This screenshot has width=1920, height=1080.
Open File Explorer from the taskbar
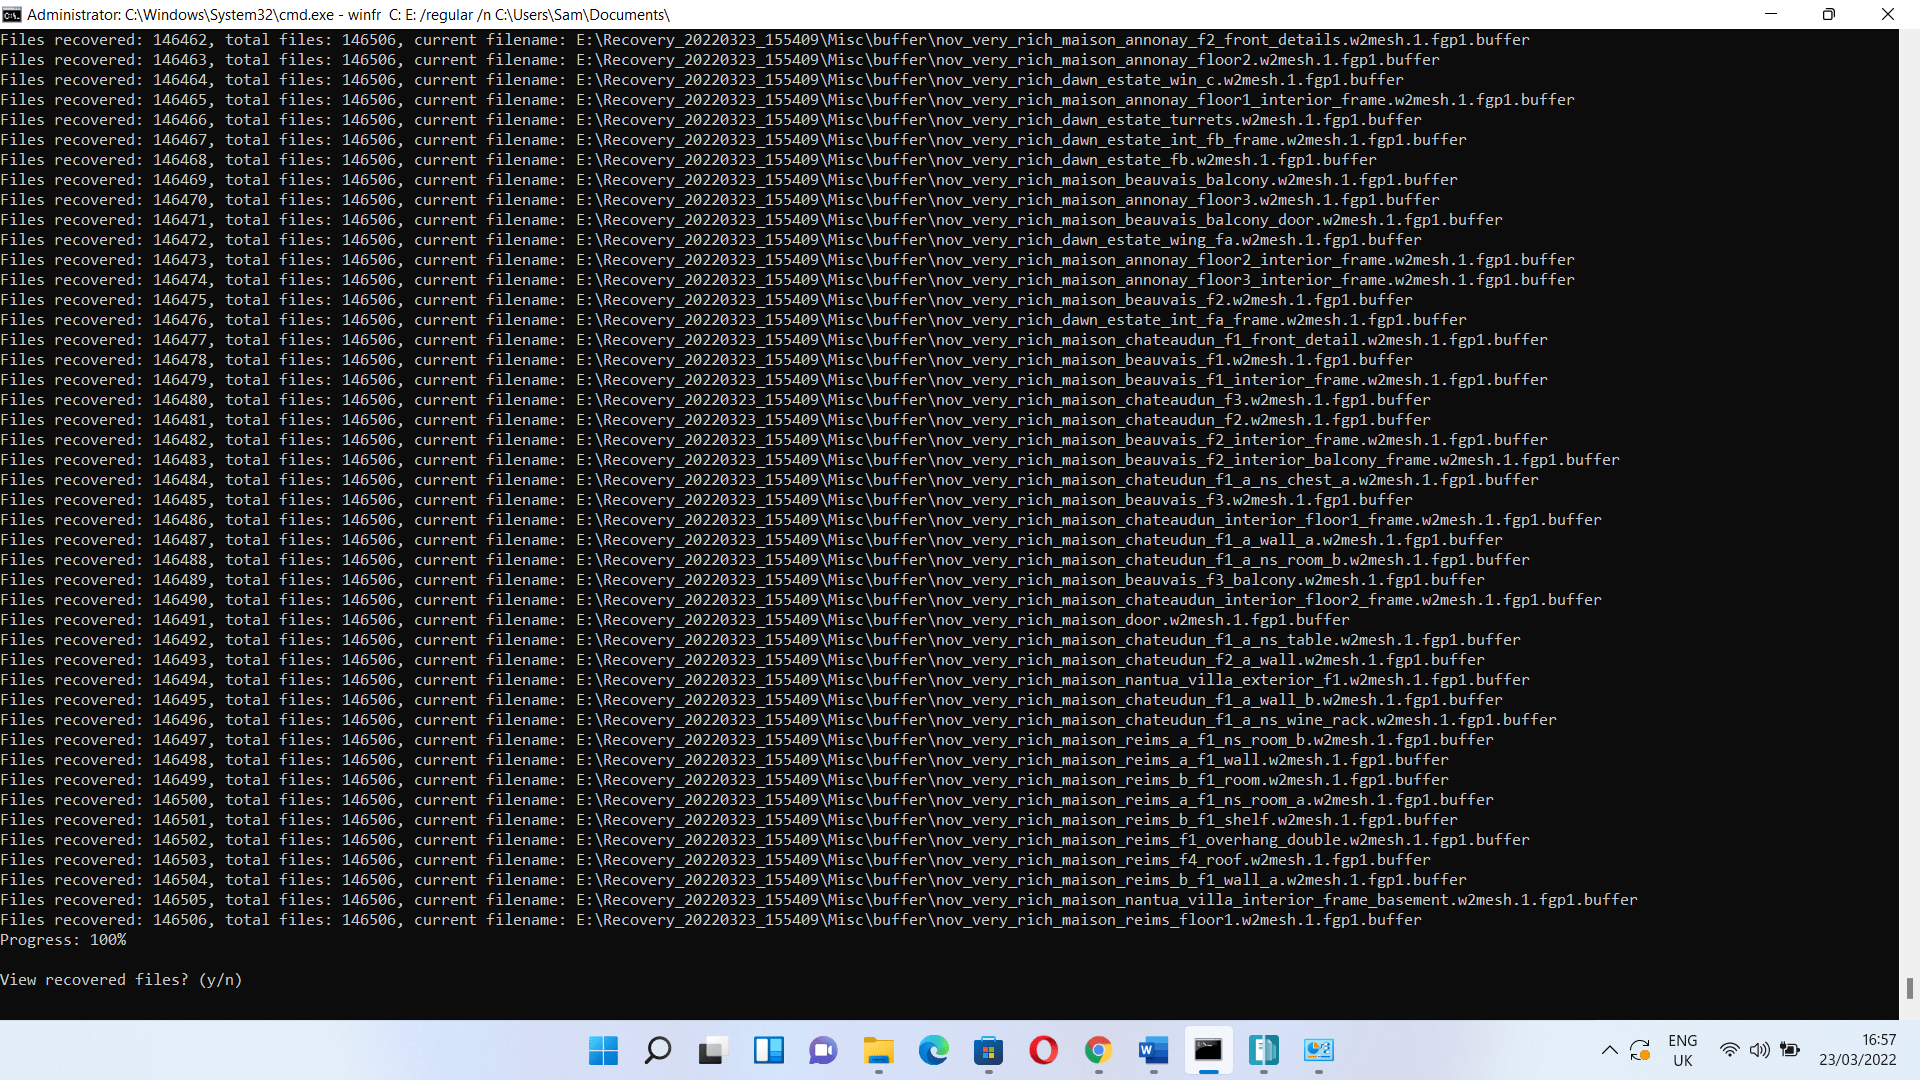pyautogui.click(x=878, y=1050)
